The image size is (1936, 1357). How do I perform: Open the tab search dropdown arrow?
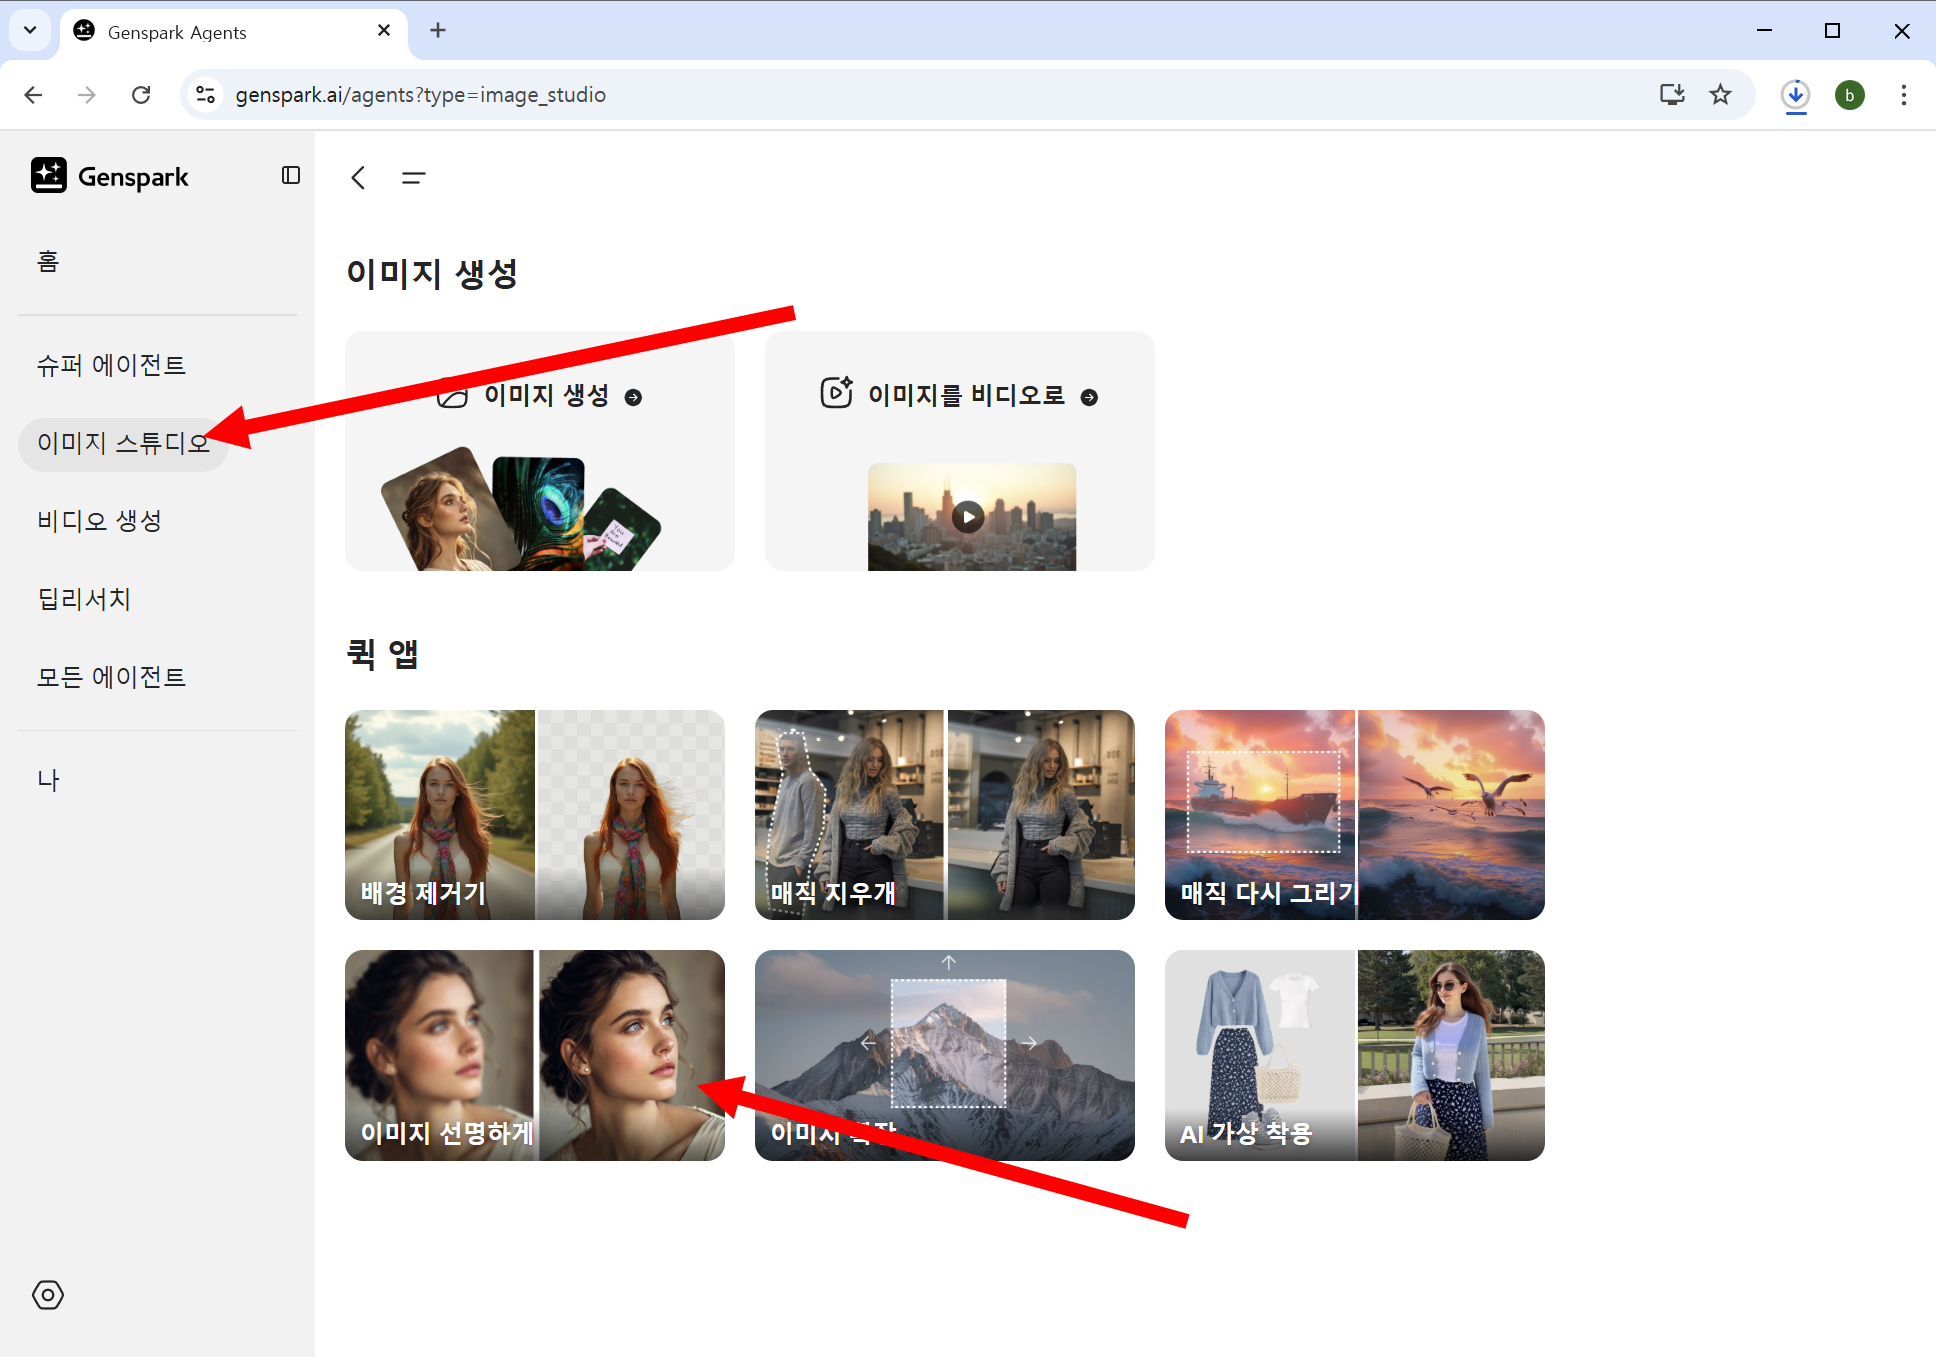[30, 30]
